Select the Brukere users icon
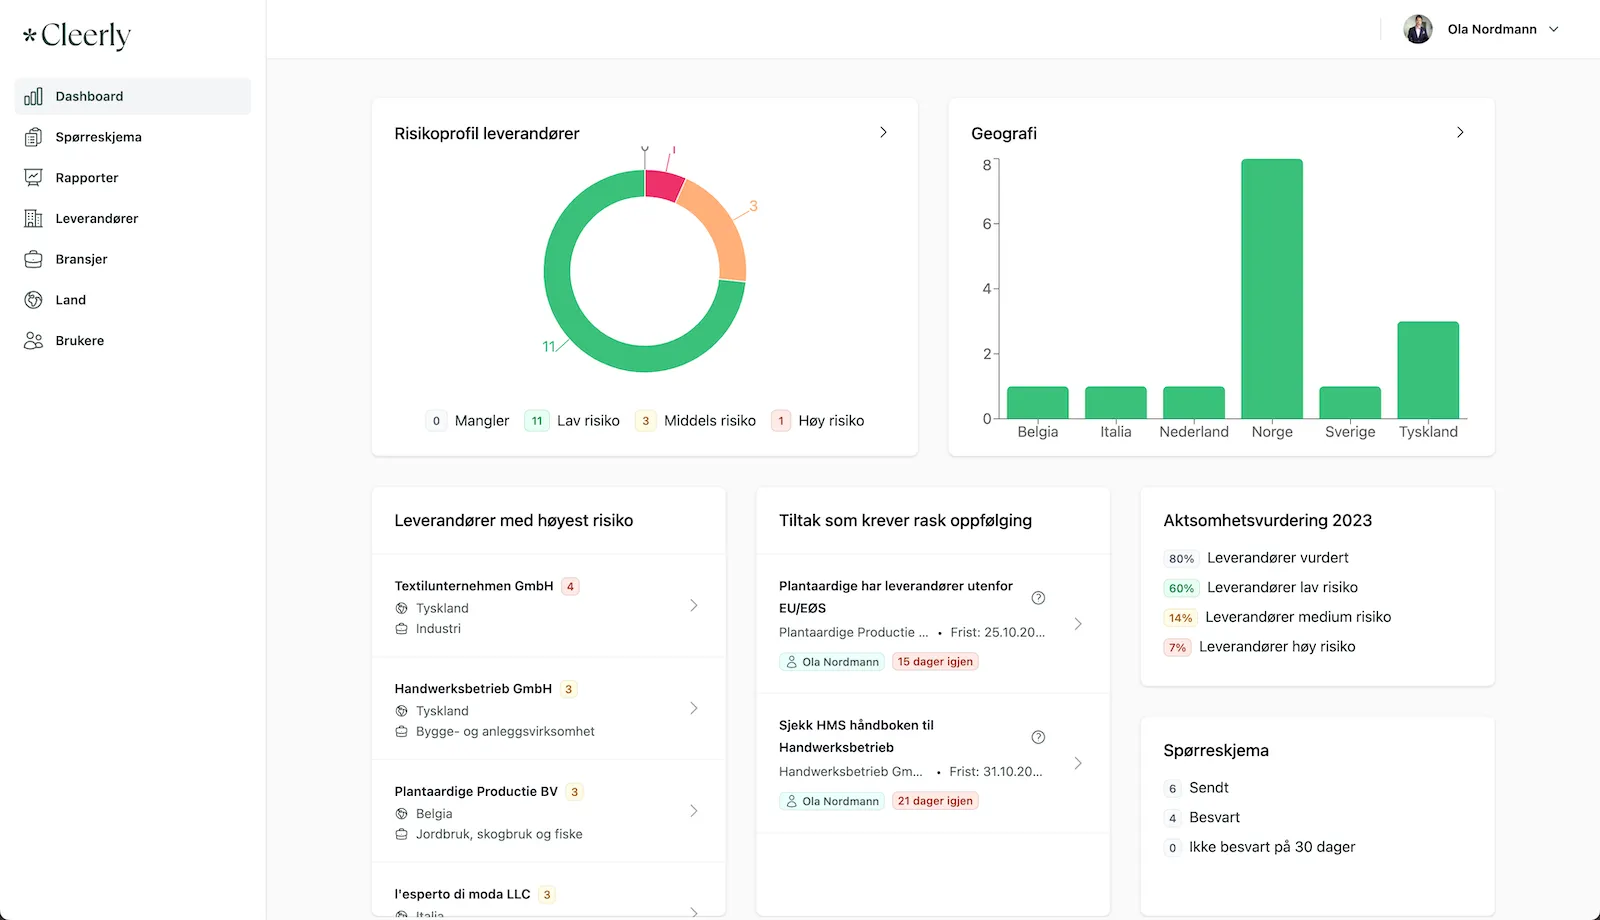This screenshot has width=1600, height=920. pos(31,340)
